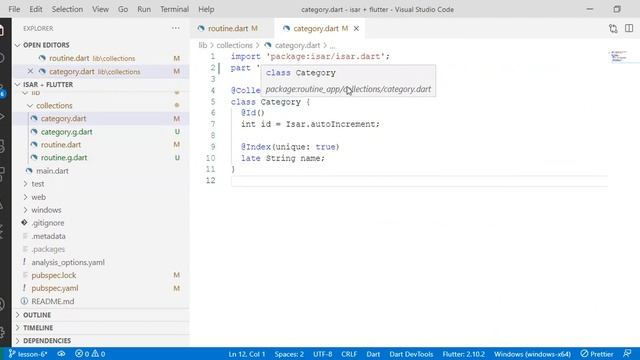Open the errors and warnings count
The image size is (640, 360).
point(90,354)
